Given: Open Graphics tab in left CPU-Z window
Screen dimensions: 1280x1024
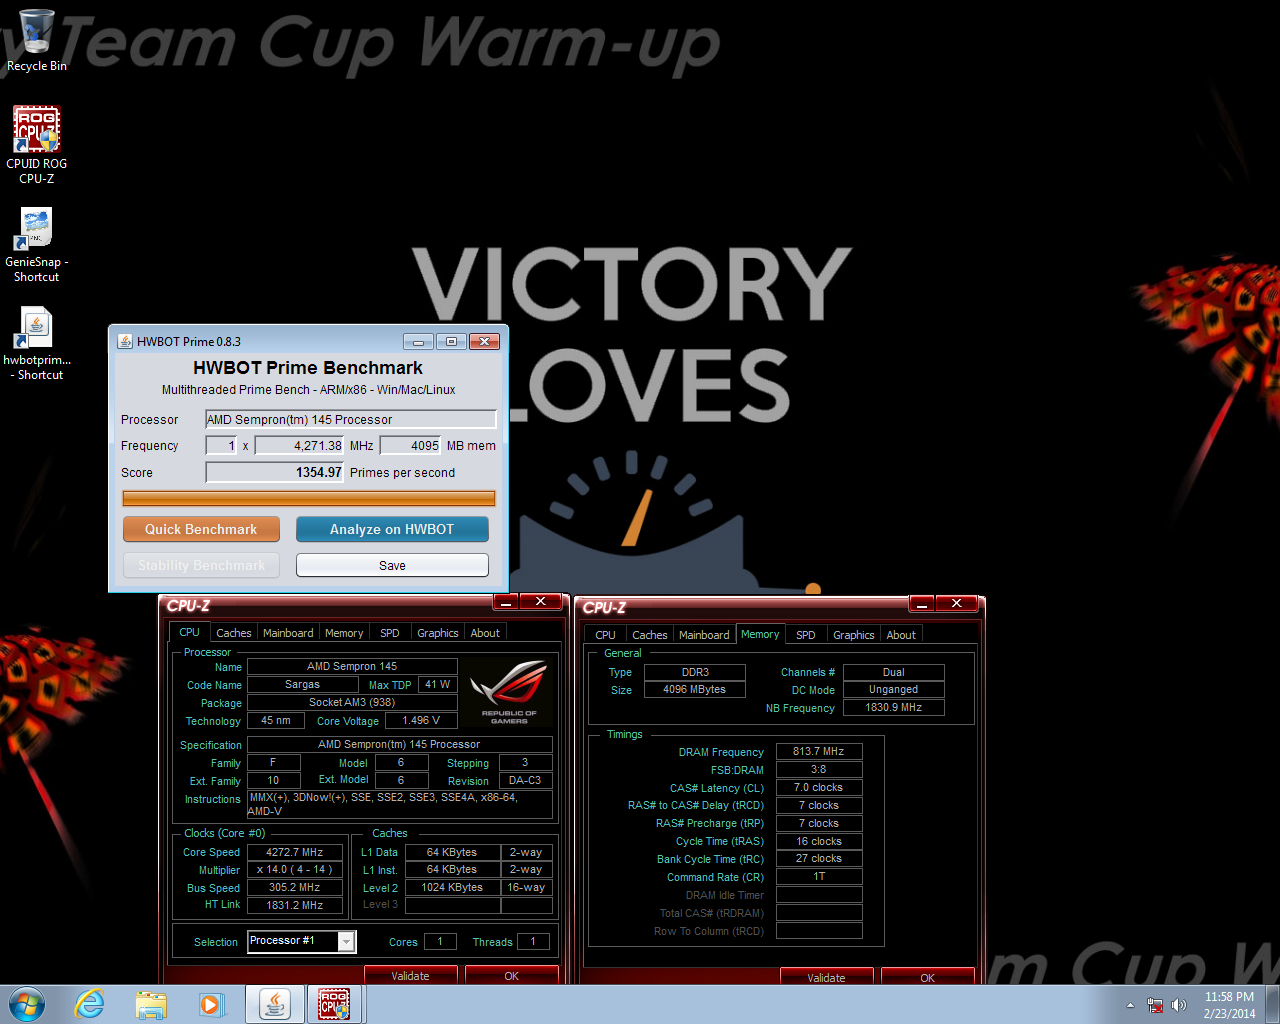Looking at the screenshot, I should [438, 633].
